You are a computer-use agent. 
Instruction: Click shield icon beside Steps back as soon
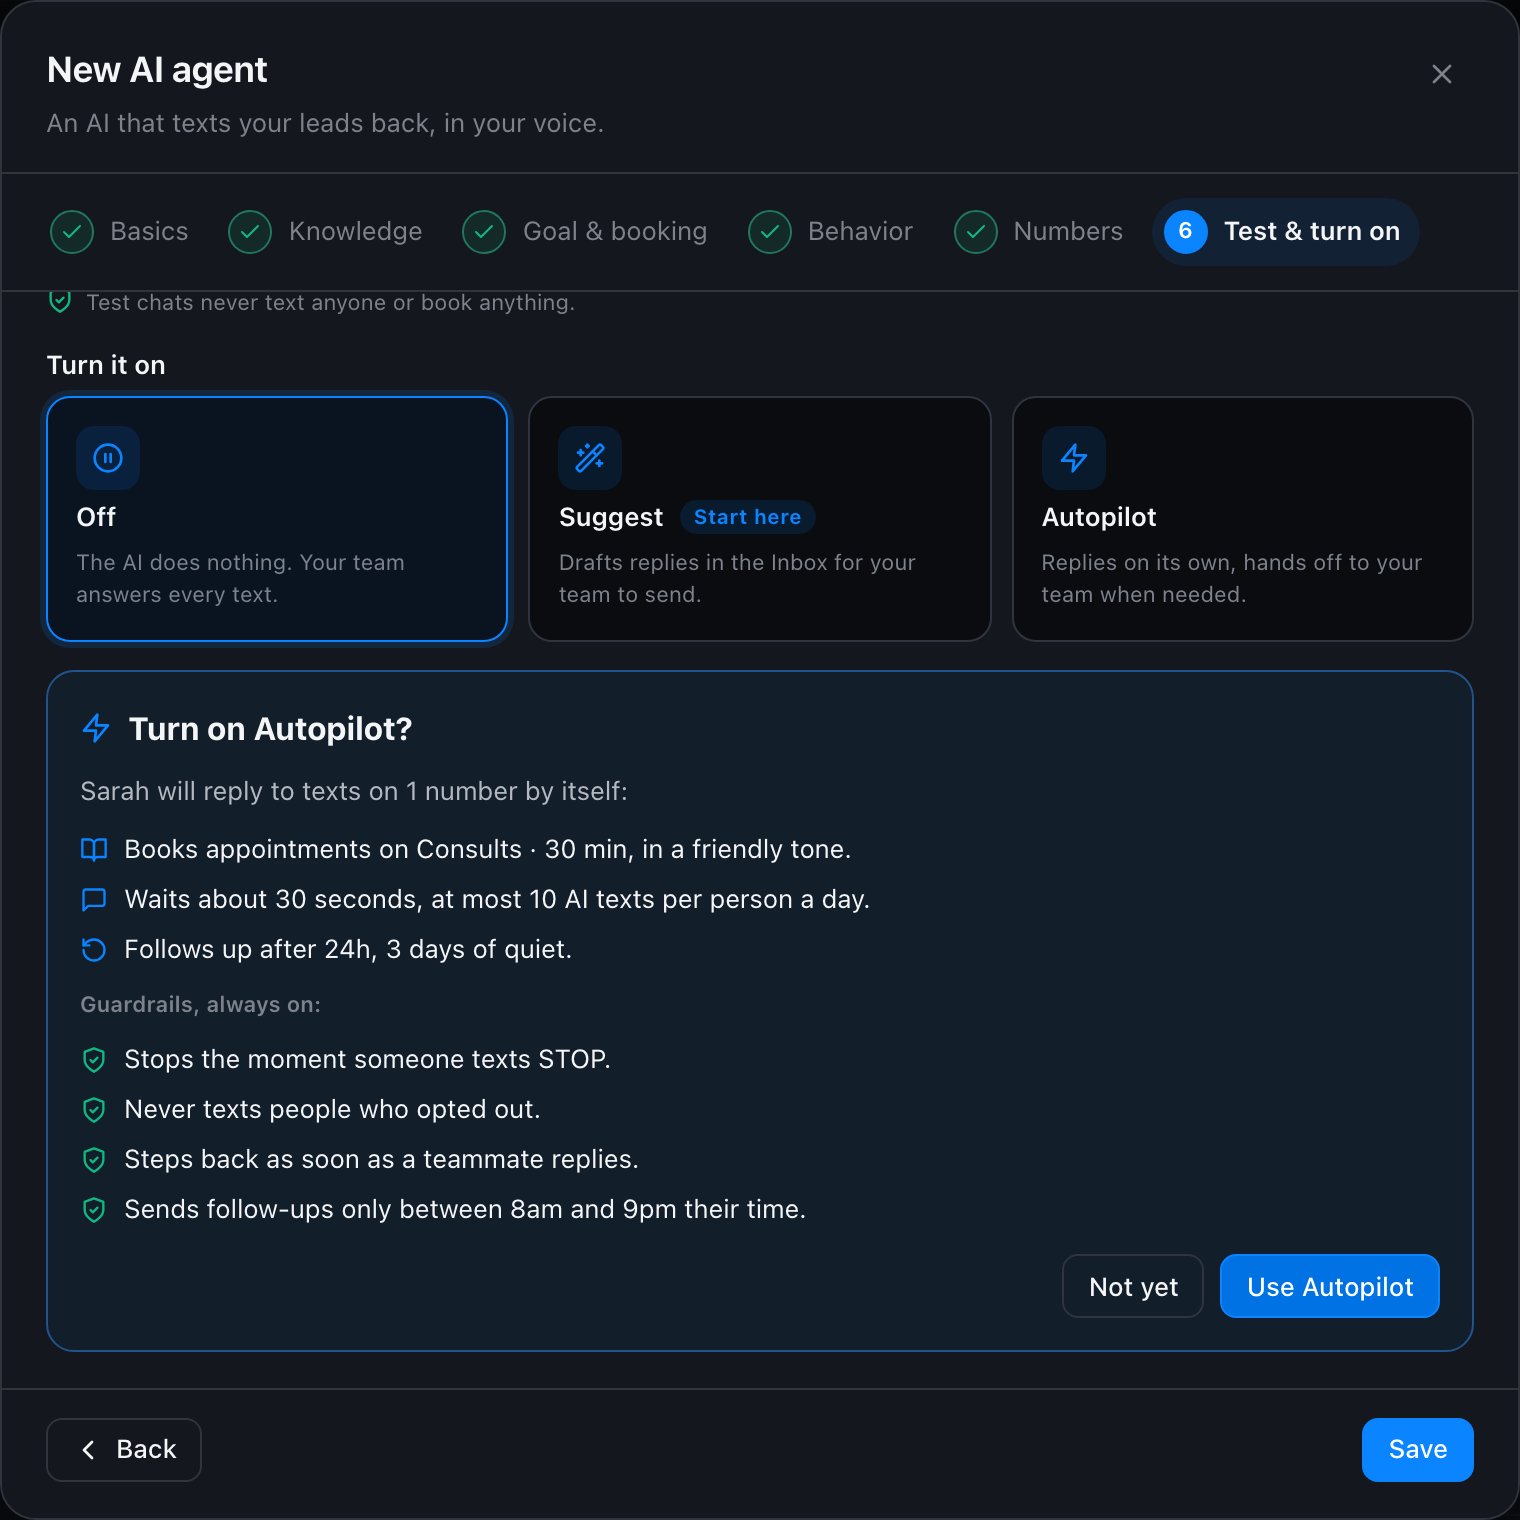(x=94, y=1160)
